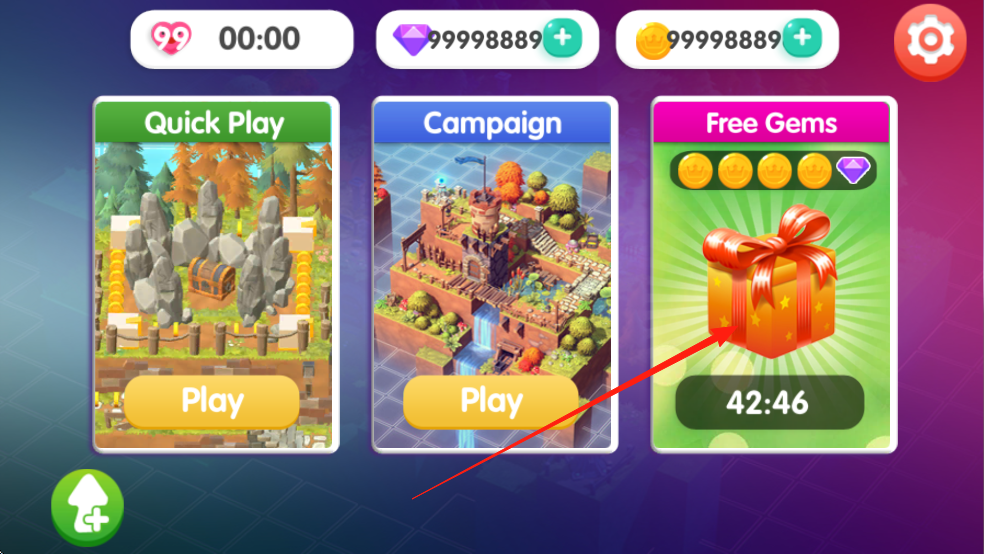The width and height of the screenshot is (984, 554).
Task: Add more gems with plus button
Action: pos(562,38)
